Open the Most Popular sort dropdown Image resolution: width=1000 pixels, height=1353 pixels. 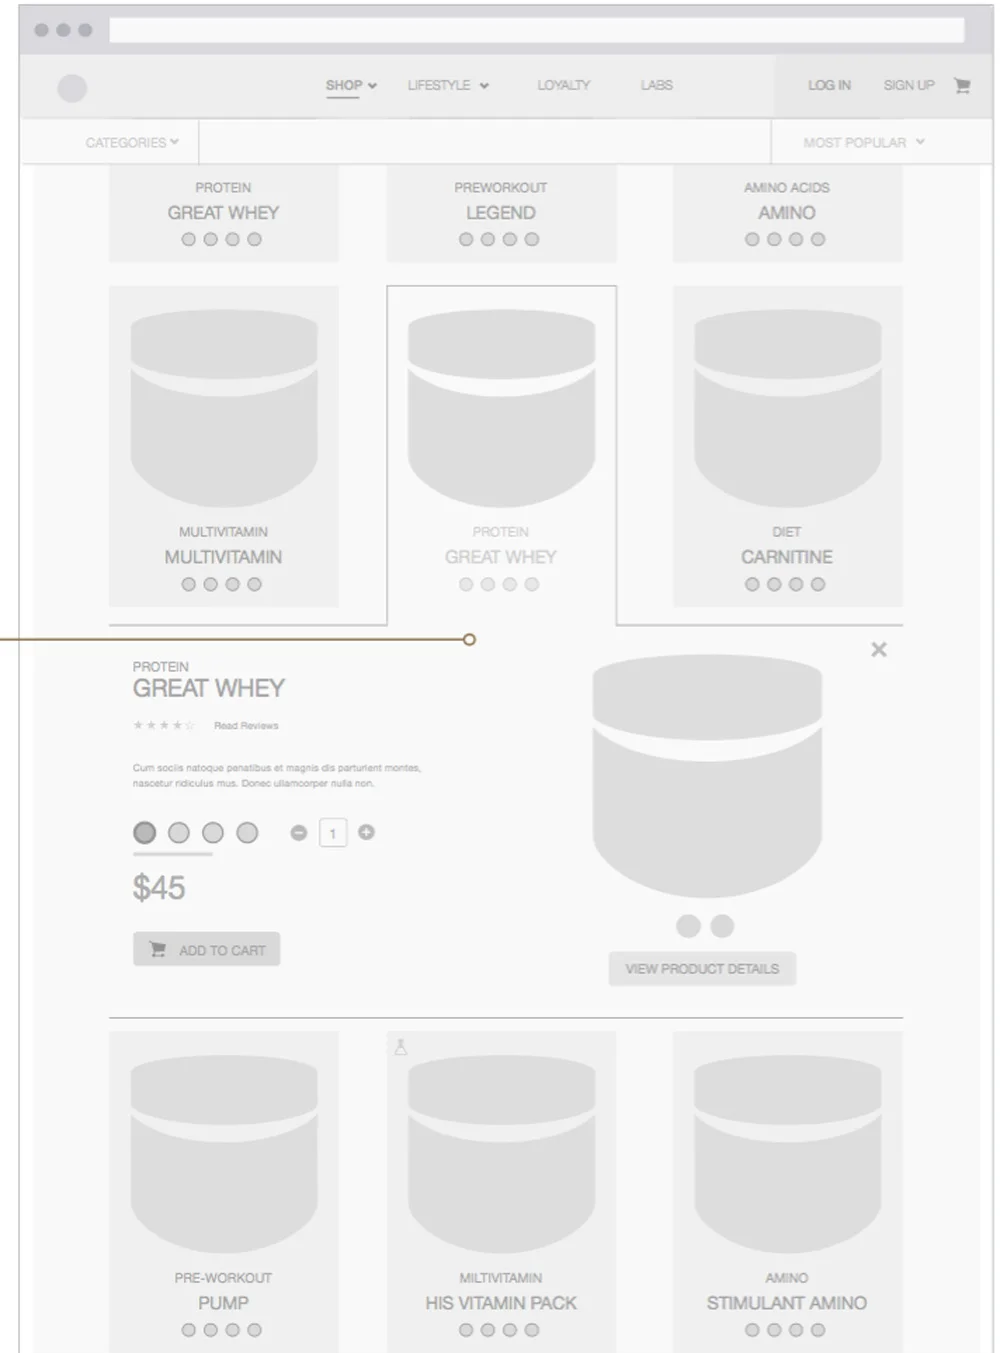point(864,143)
